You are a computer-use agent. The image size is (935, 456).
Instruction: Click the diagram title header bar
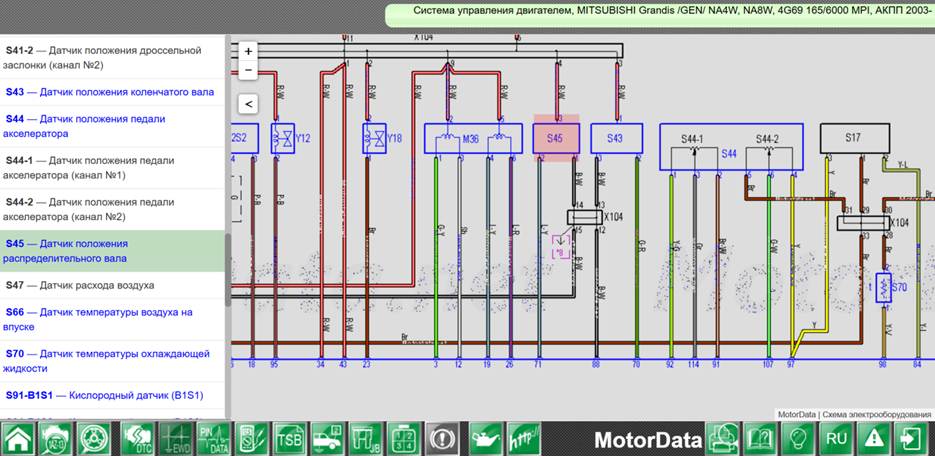click(x=660, y=15)
